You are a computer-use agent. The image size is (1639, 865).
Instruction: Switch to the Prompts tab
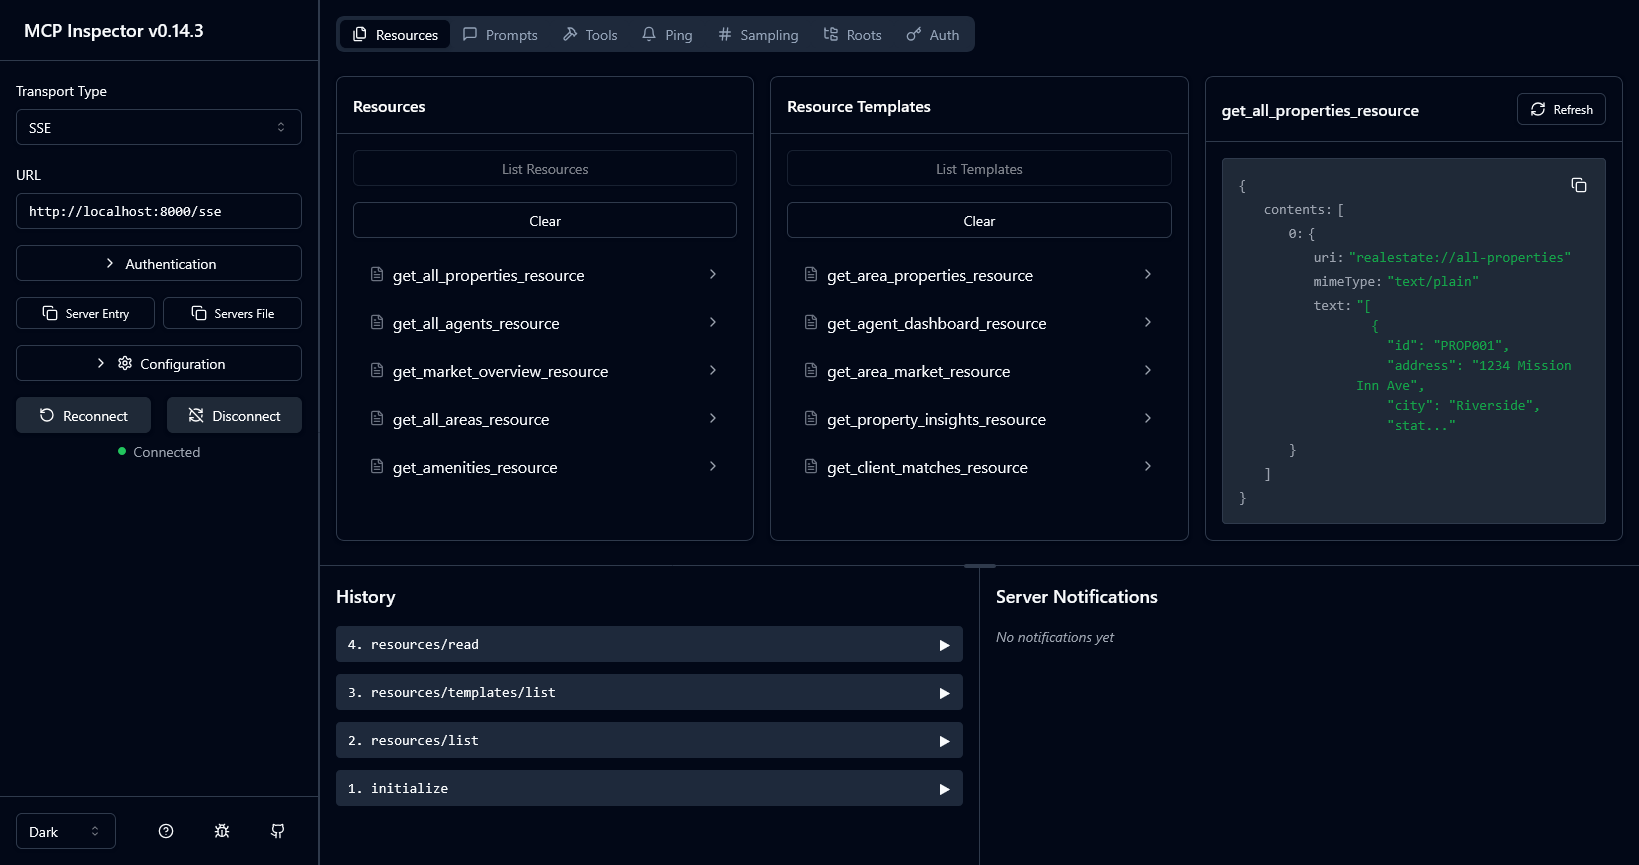pyautogui.click(x=500, y=35)
